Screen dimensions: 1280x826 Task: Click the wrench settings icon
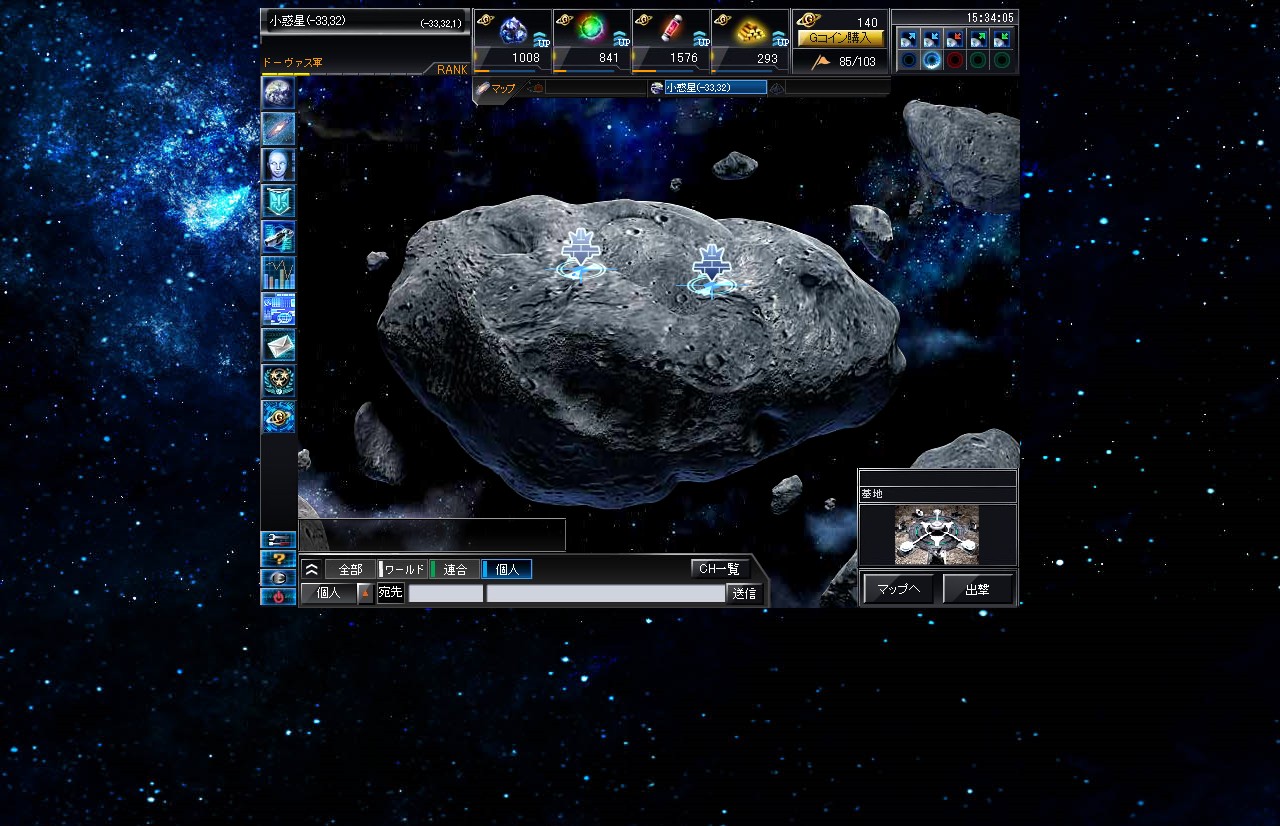pyautogui.click(x=278, y=540)
